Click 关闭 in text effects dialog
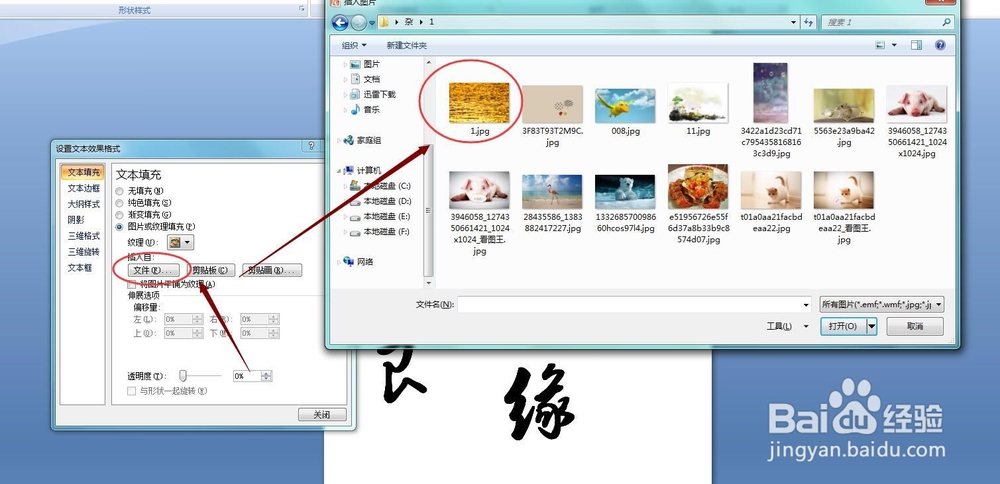1000x484 pixels. pos(322,414)
